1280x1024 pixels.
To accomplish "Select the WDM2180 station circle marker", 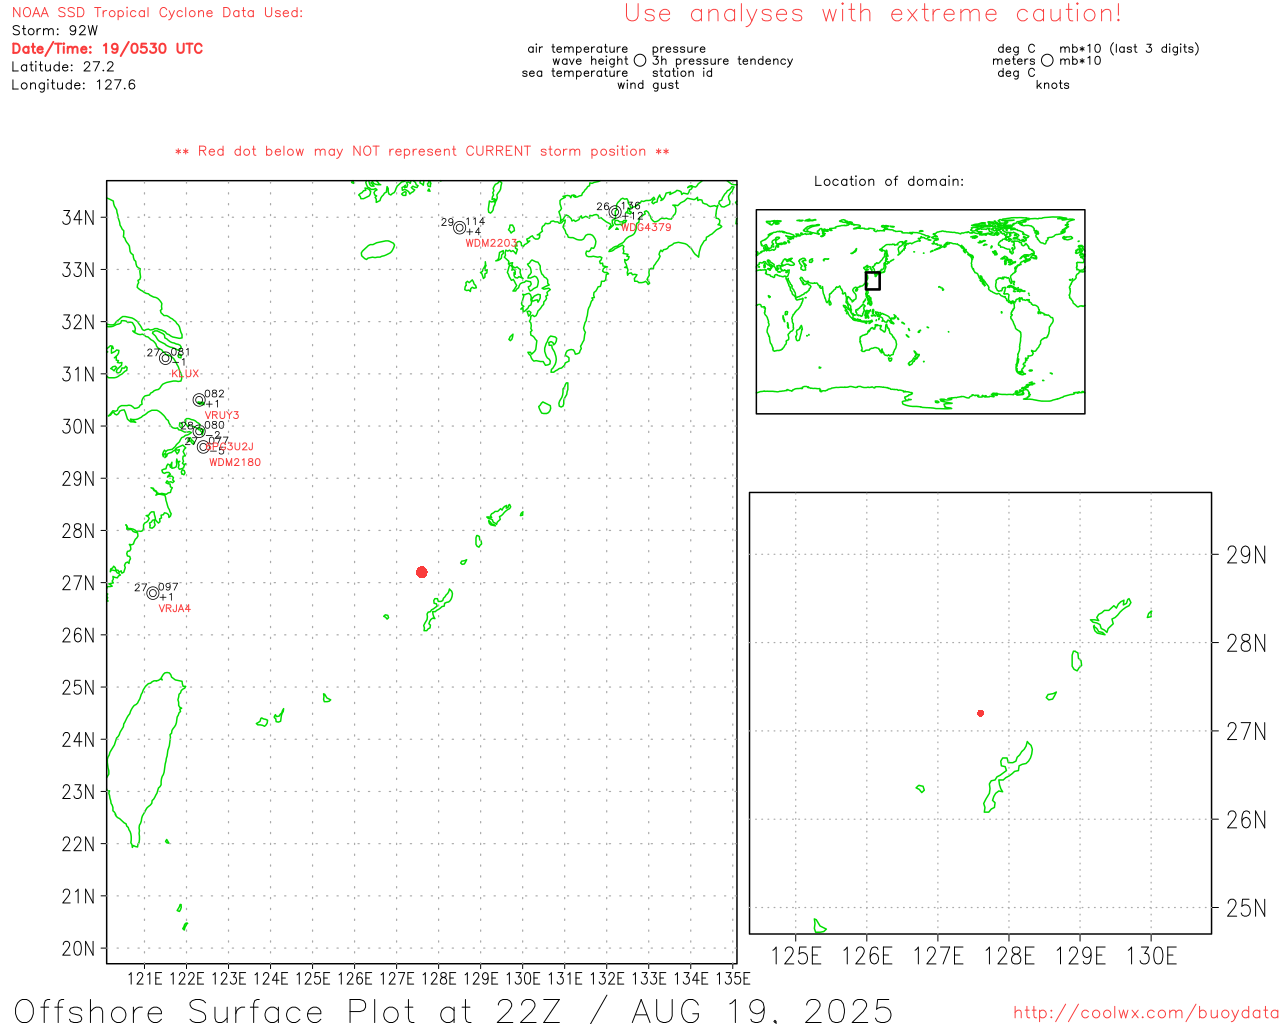I will [203, 447].
